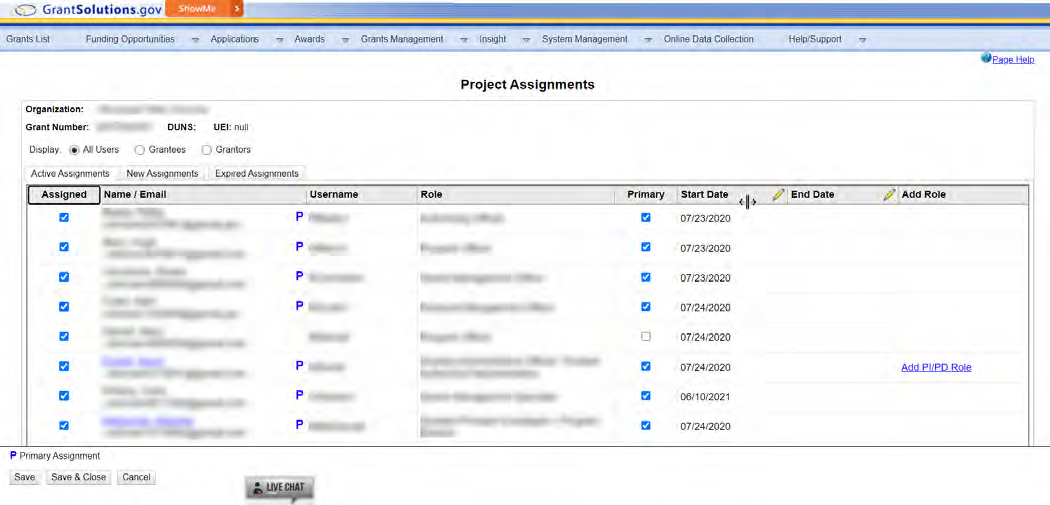Open Live Chat support icon
The width and height of the screenshot is (1050, 505).
[280, 488]
